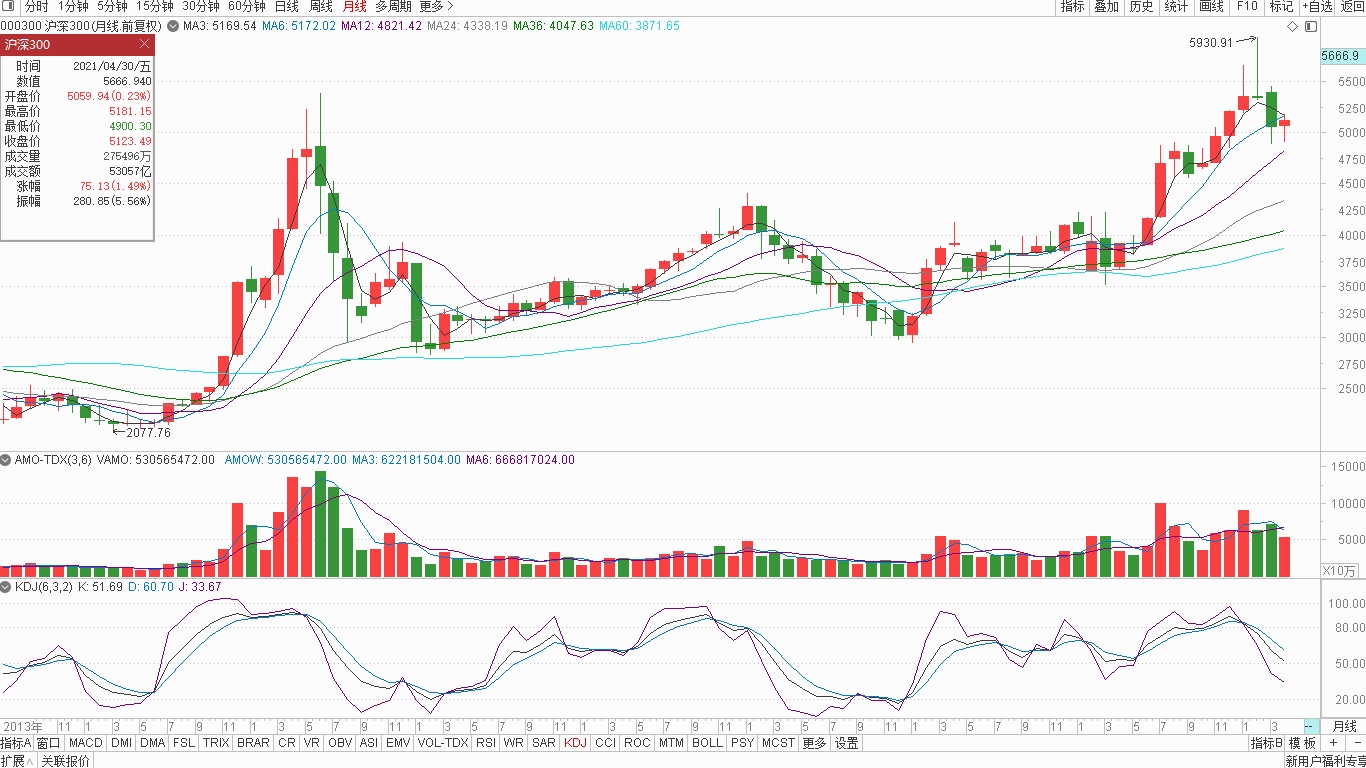
Task: Open F10 company info
Action: [1246, 6]
